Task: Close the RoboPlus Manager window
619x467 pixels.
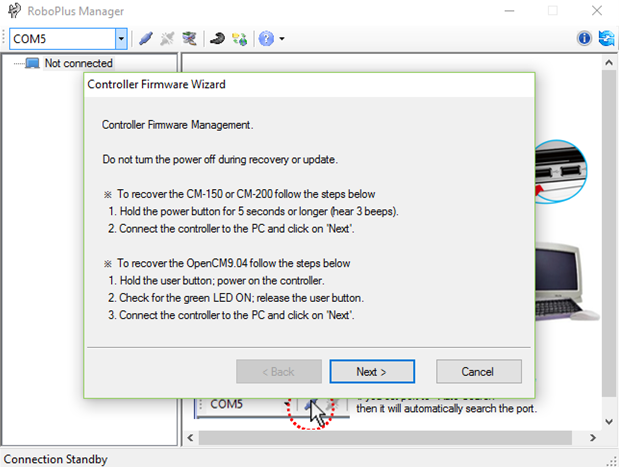Action: [x=597, y=11]
